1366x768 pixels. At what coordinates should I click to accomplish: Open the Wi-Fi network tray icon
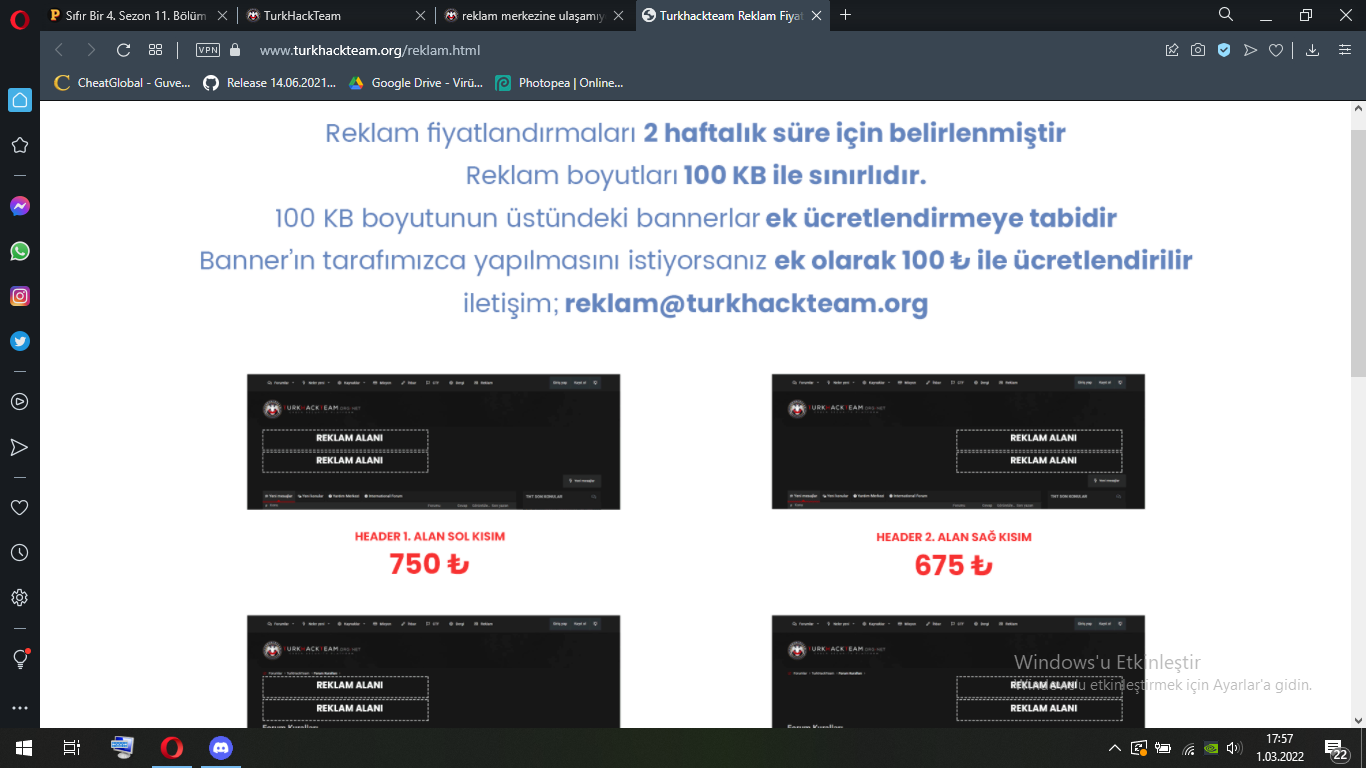(1188, 748)
